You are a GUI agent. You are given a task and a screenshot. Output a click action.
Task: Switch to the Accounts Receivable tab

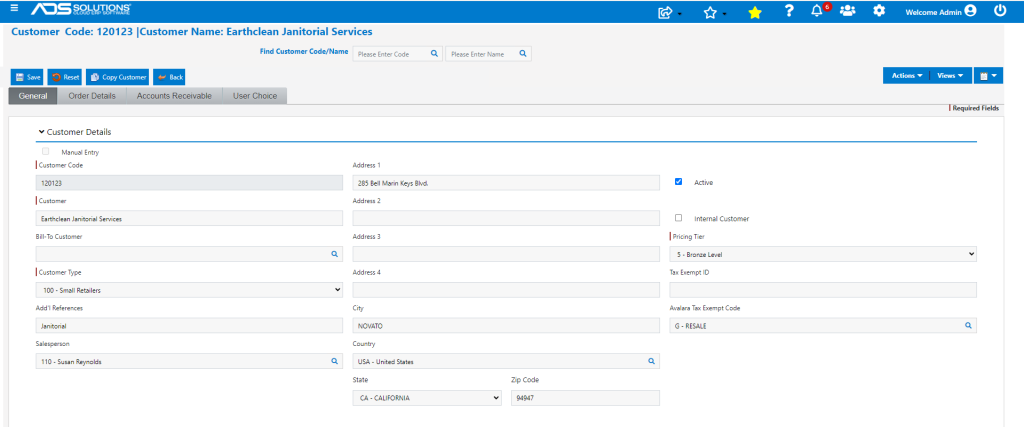174,96
